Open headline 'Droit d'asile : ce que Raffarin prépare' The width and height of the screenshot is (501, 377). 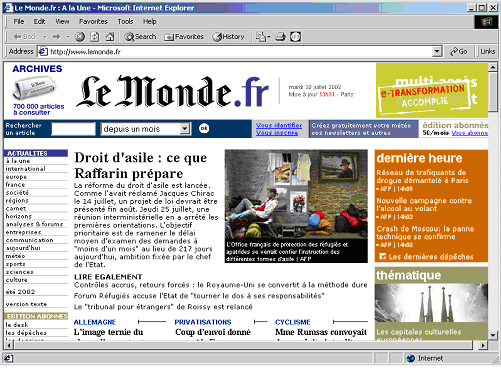point(140,165)
